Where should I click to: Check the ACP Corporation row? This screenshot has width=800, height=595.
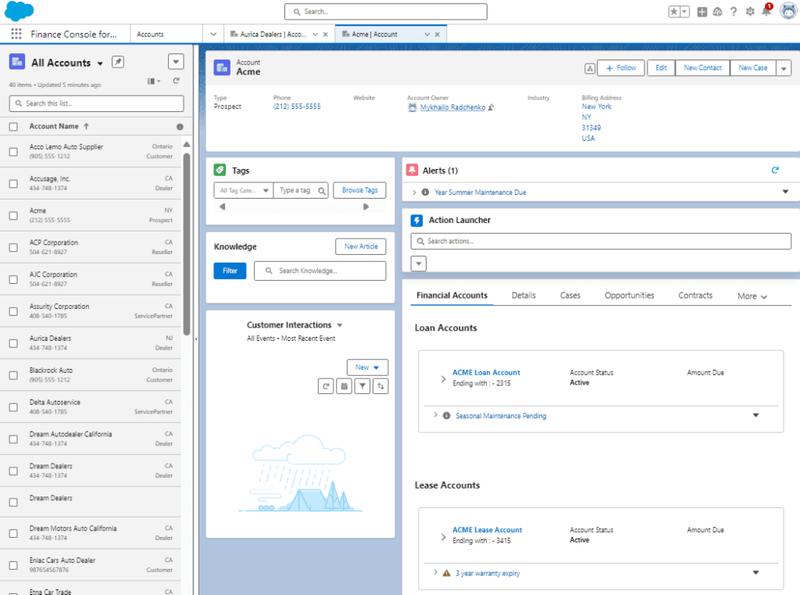coord(13,247)
